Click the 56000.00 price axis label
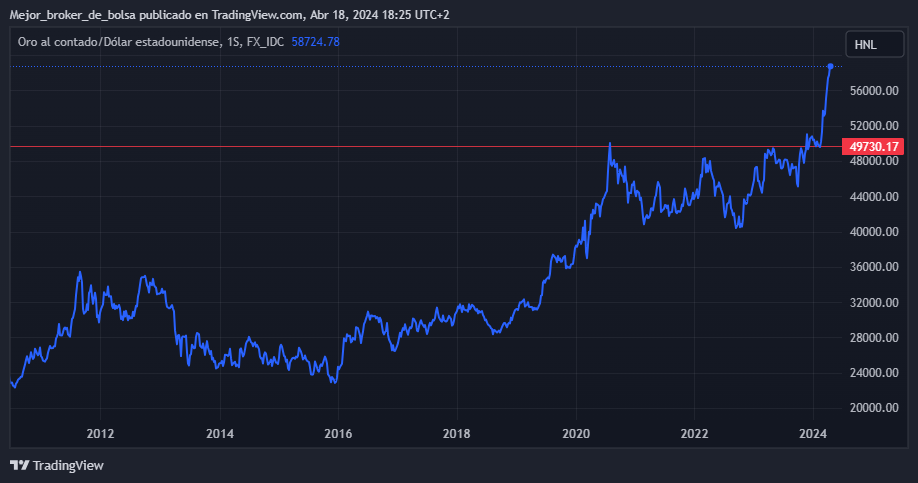Image resolution: width=918 pixels, height=483 pixels. [874, 91]
